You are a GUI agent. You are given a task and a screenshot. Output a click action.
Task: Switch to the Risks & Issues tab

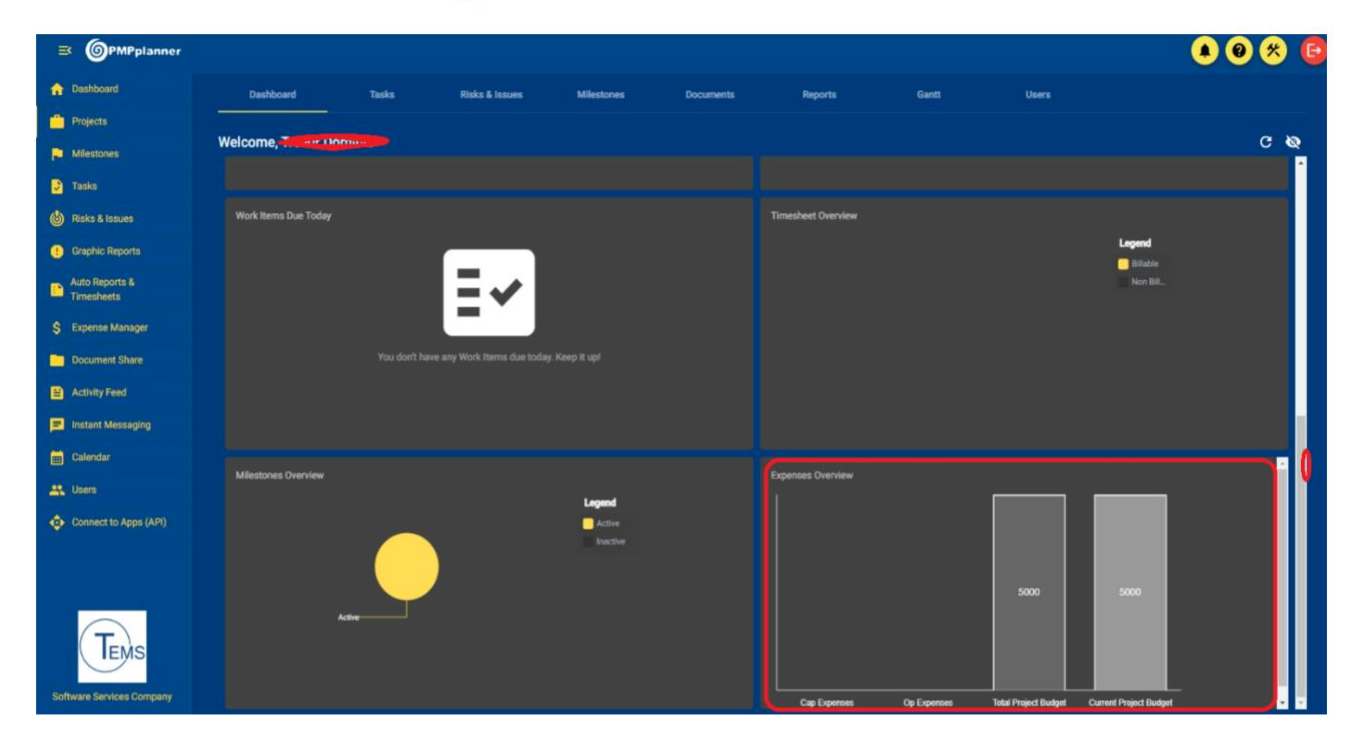491,95
